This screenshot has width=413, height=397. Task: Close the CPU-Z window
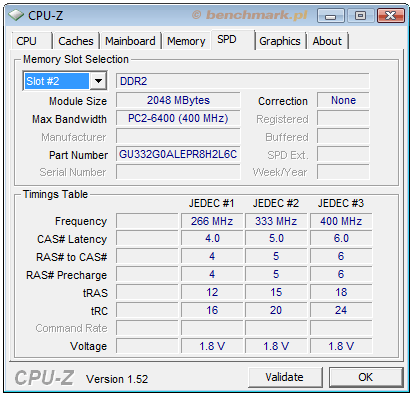tap(390, 16)
